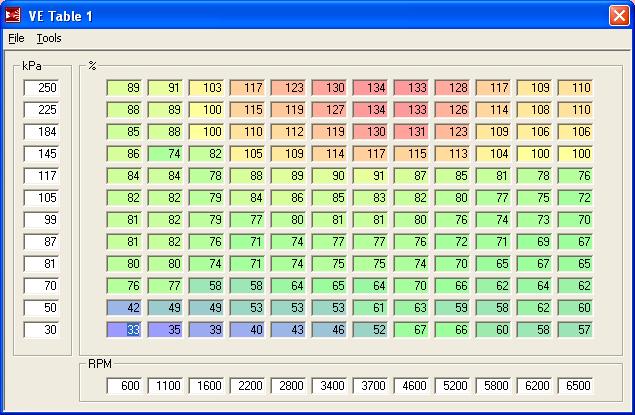Select the 105 kPa field

(42, 197)
